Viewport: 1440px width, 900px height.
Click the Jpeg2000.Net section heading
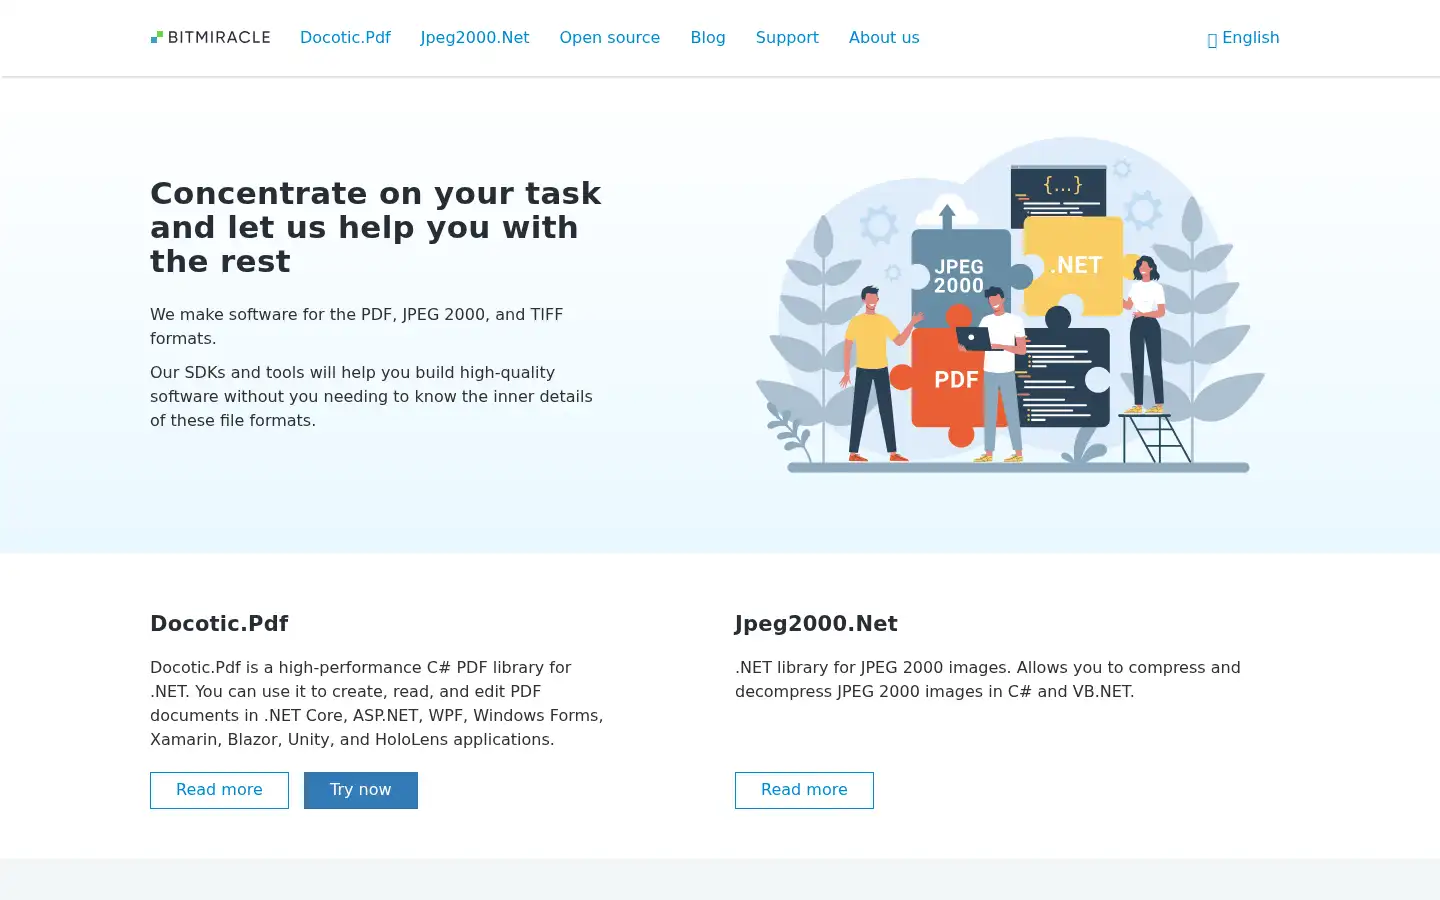[816, 624]
